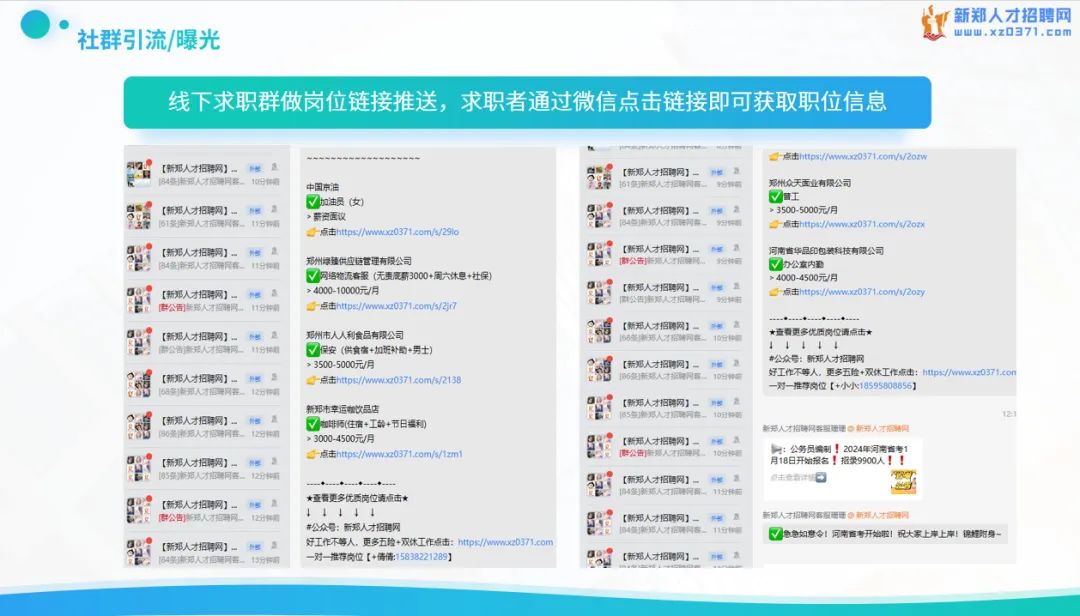
Task: Open the https://www.xz0371.com/s/1zm1 link
Action: (399, 454)
